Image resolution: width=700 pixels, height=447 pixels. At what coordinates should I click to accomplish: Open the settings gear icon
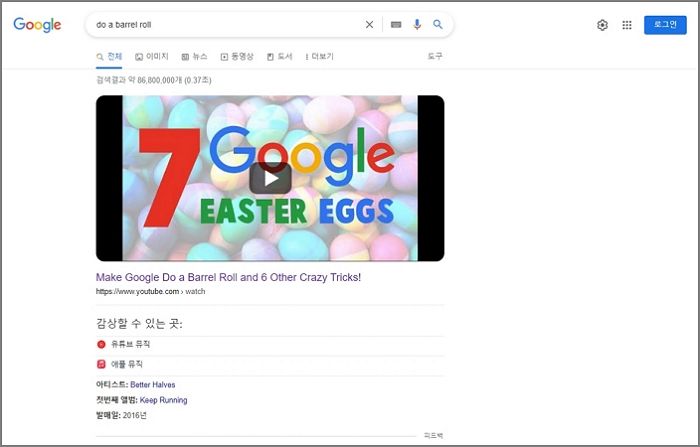(602, 25)
